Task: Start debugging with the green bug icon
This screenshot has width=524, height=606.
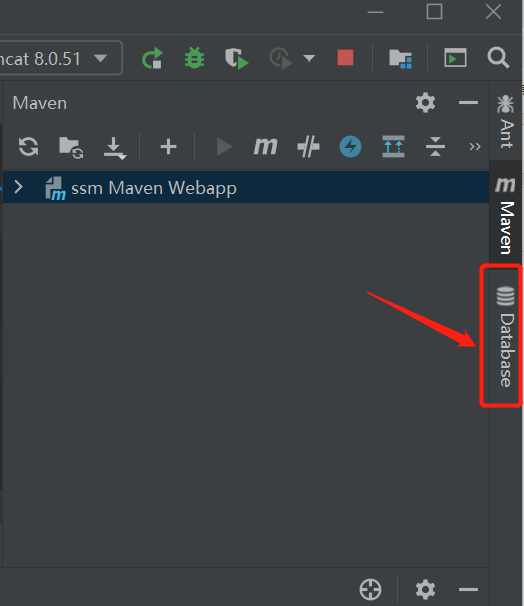Action: [194, 58]
